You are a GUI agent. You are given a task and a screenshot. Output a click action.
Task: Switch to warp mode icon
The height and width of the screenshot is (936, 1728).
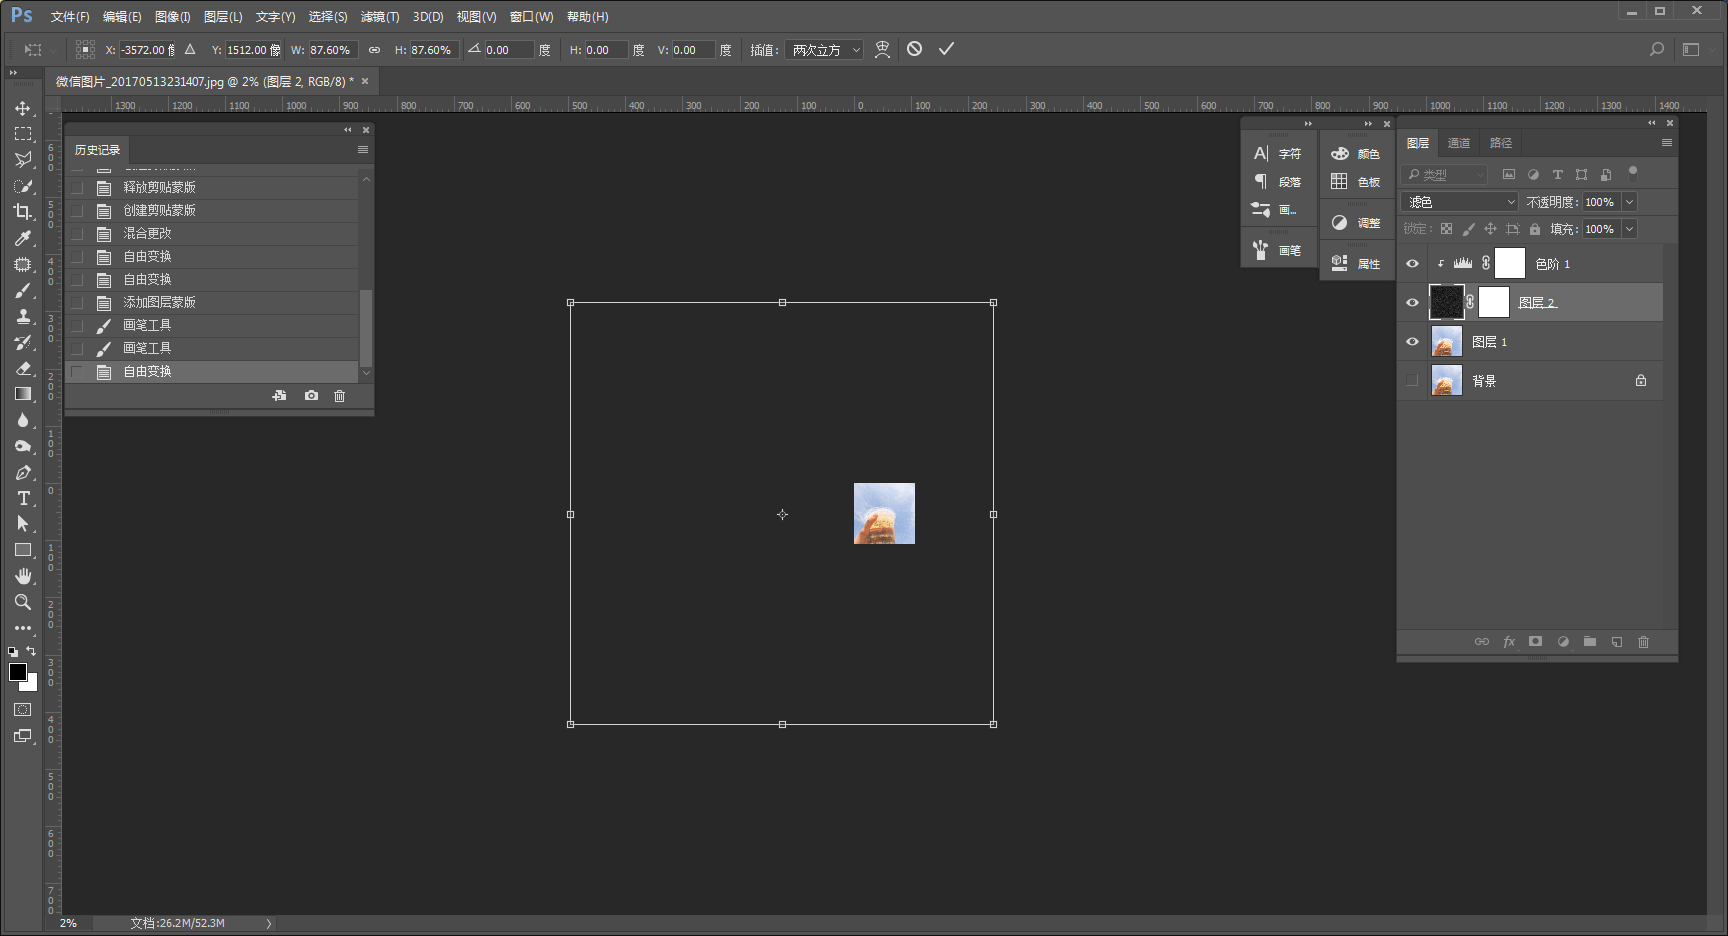tap(882, 49)
